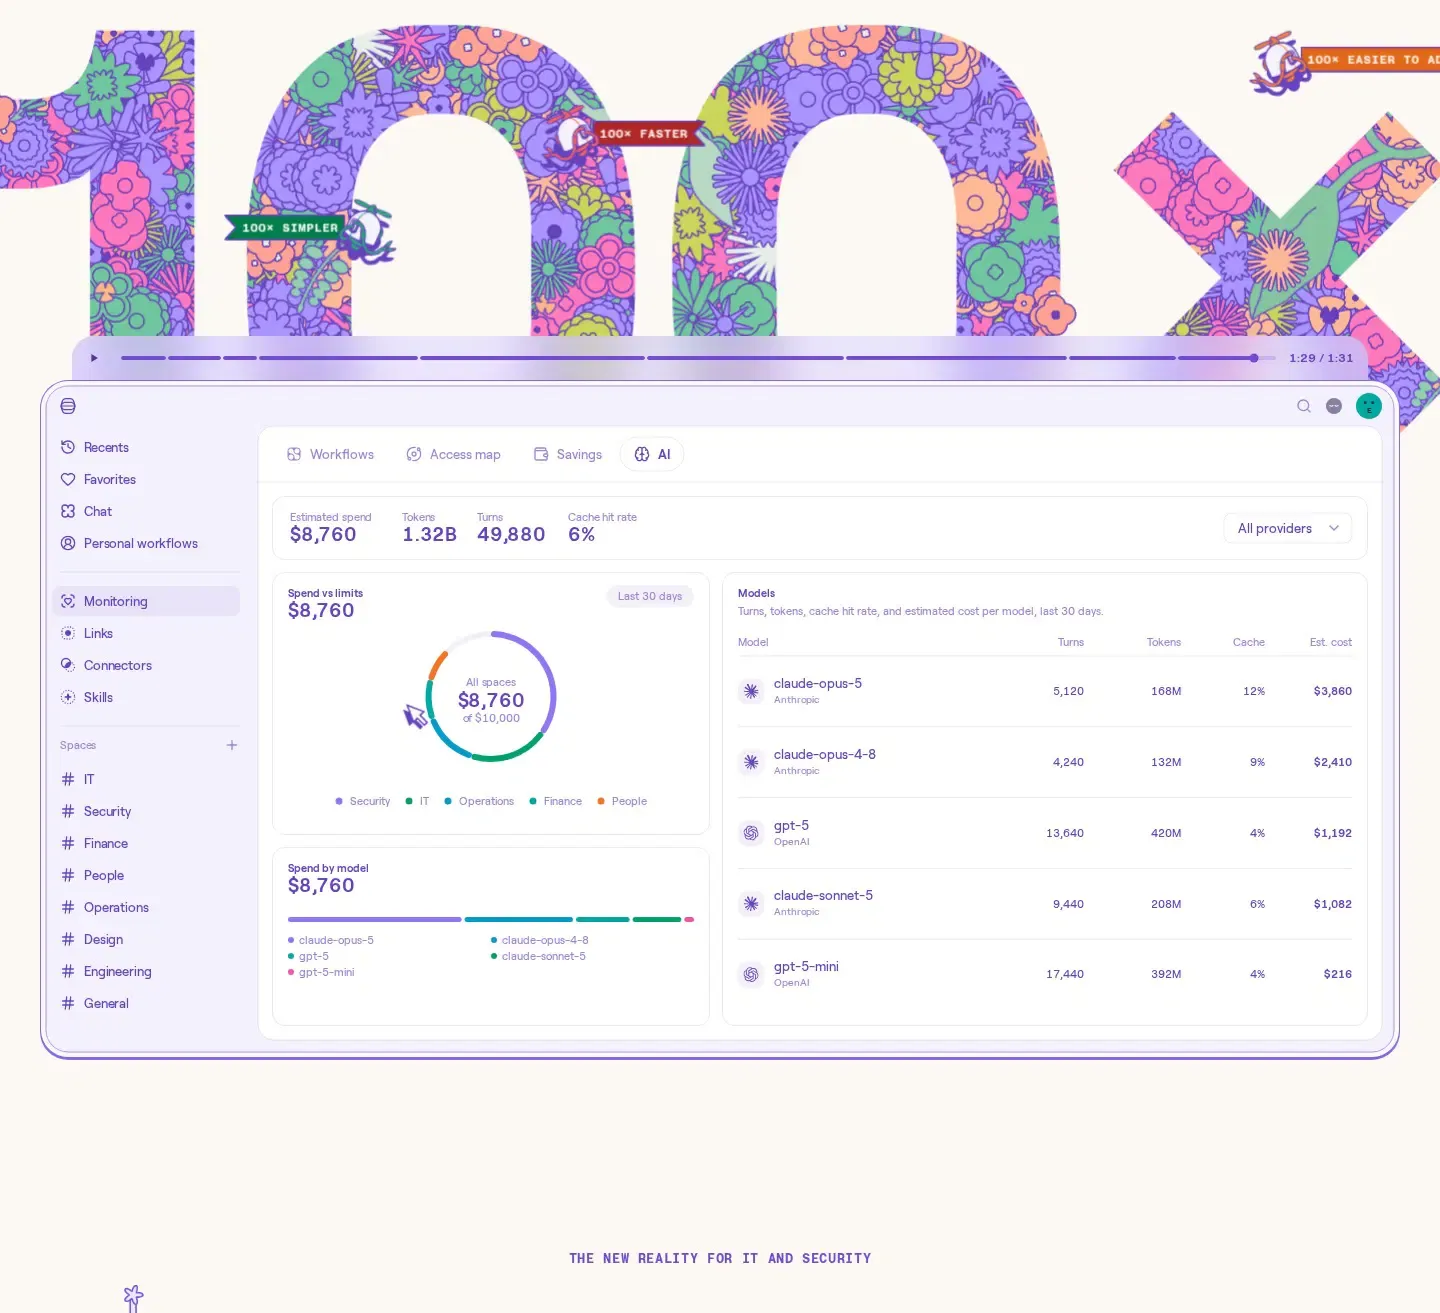The height and width of the screenshot is (1313, 1440).
Task: Open the All providers dropdown
Action: point(1288,528)
